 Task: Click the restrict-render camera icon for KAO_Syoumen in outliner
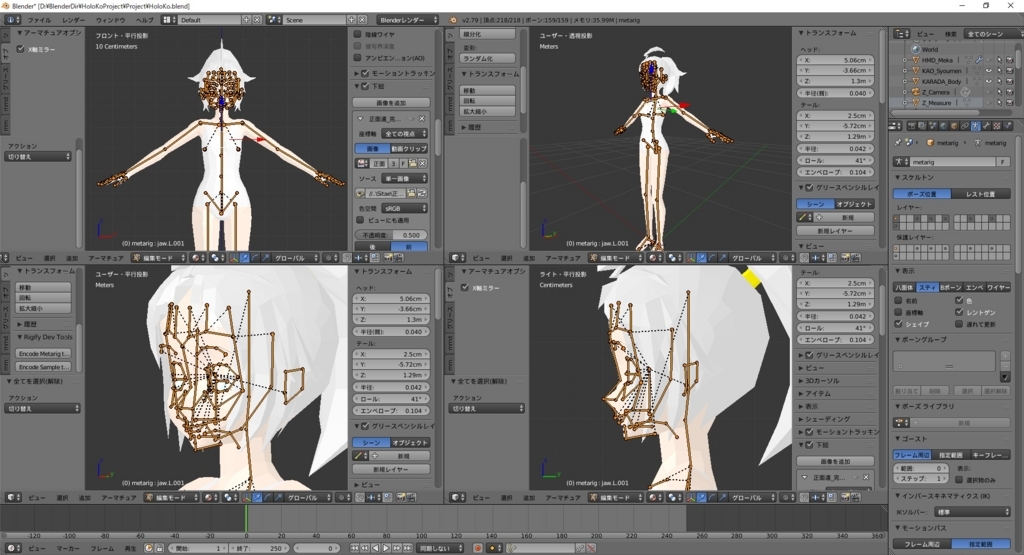click(x=1010, y=71)
